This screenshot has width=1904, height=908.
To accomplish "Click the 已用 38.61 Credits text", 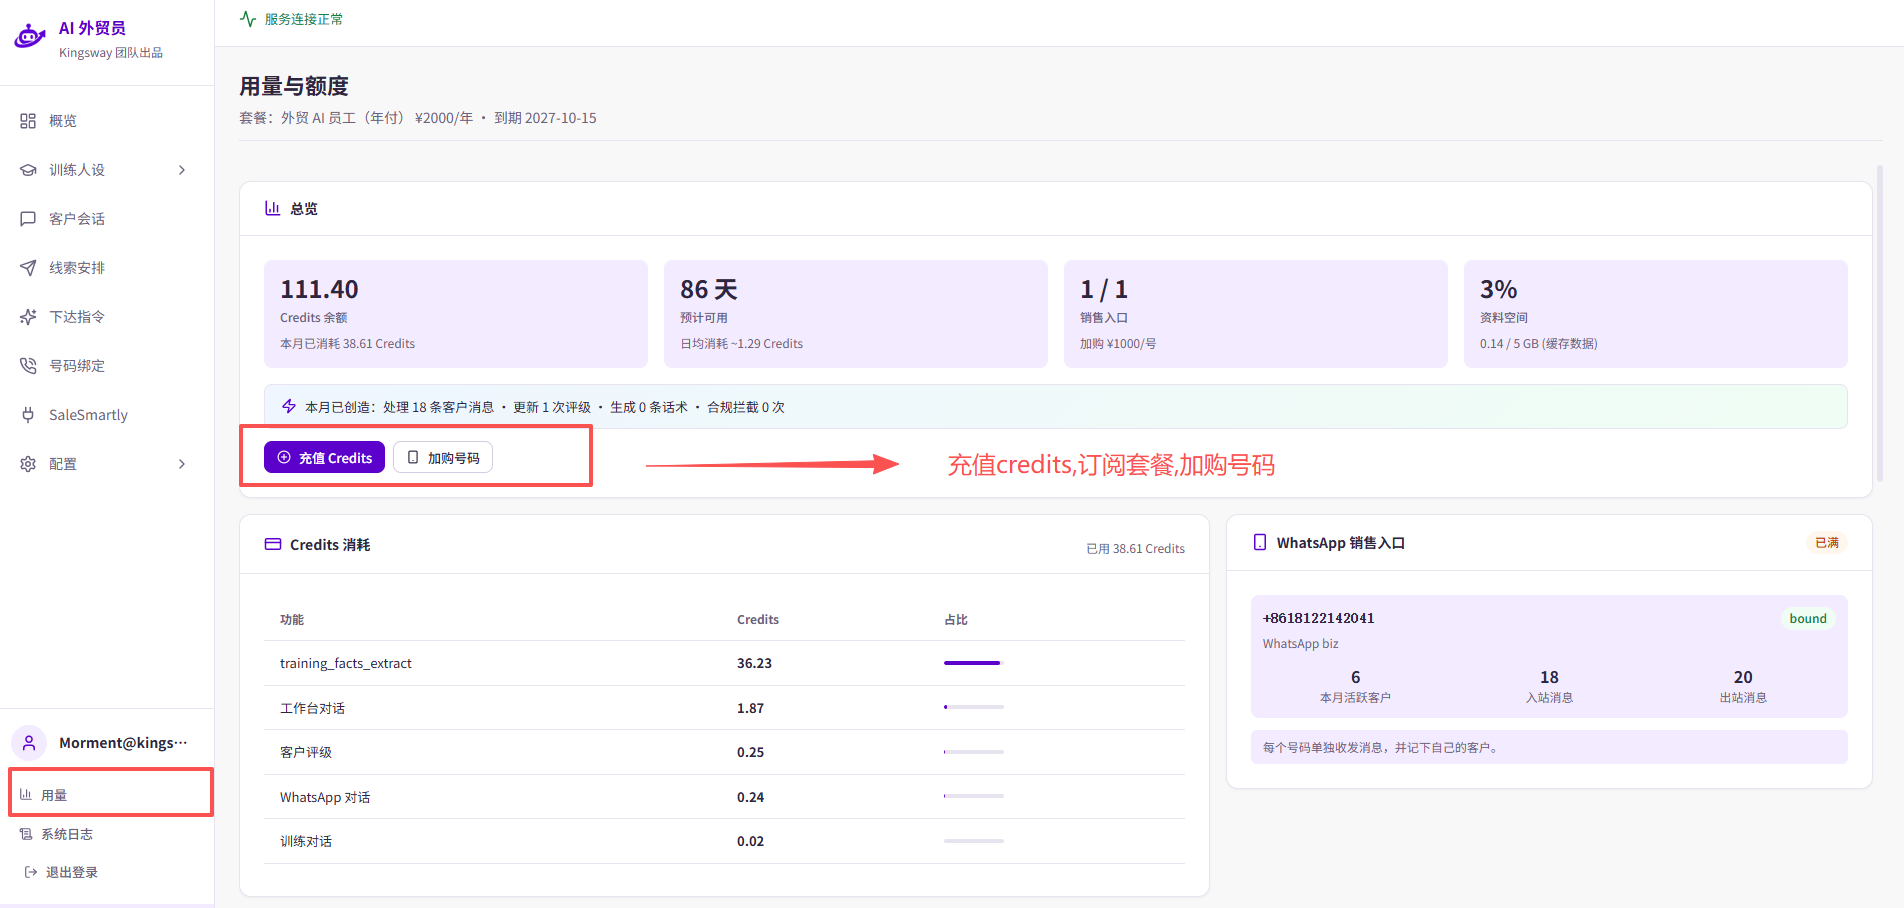I will pyautogui.click(x=1135, y=548).
